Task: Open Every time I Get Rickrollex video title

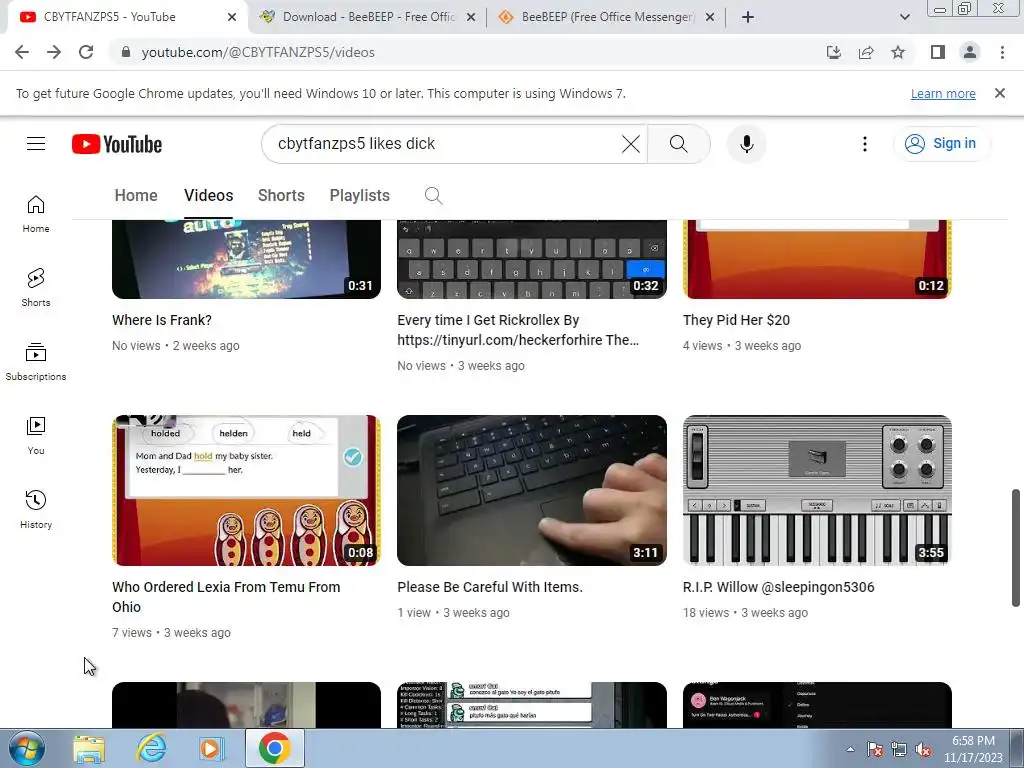Action: pyautogui.click(x=518, y=330)
